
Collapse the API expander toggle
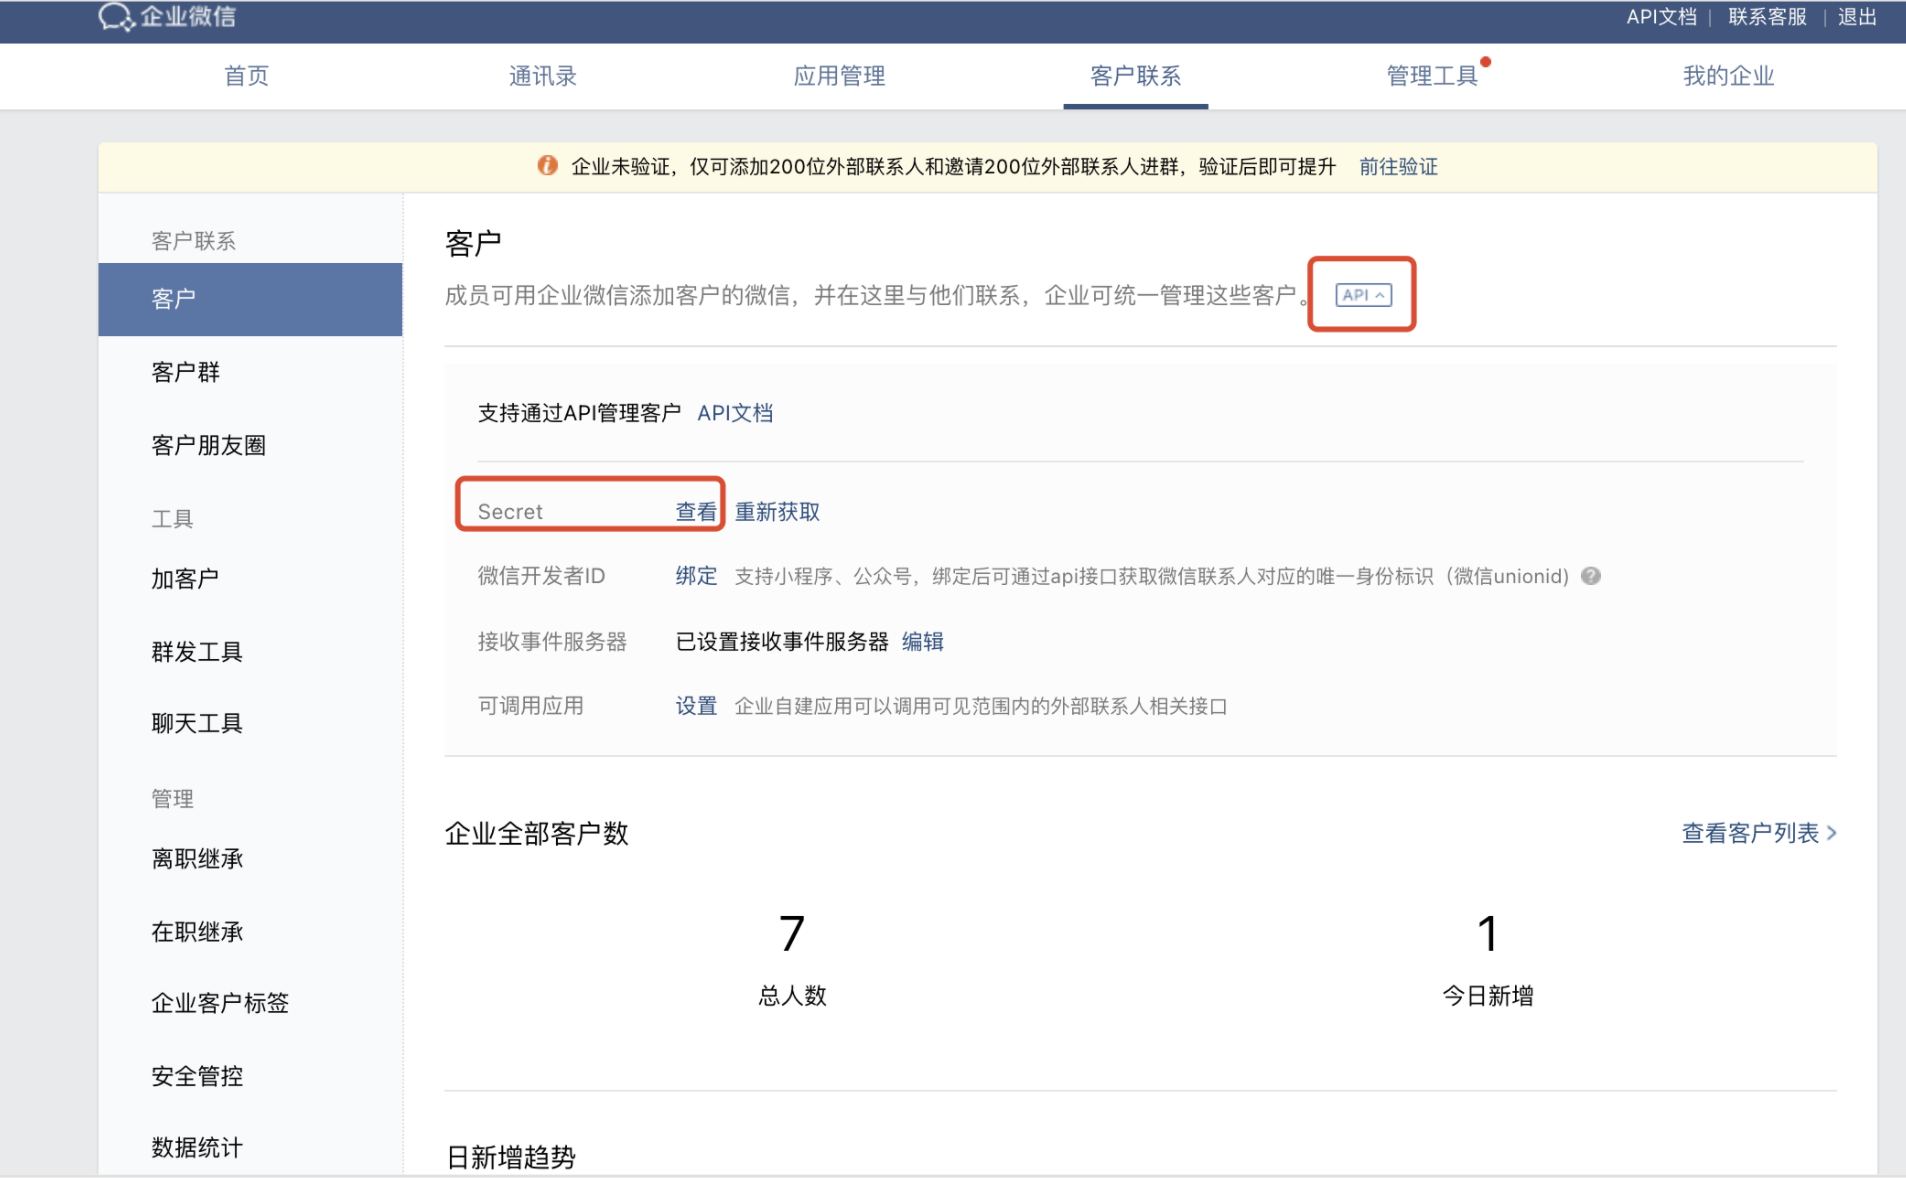(x=1363, y=295)
